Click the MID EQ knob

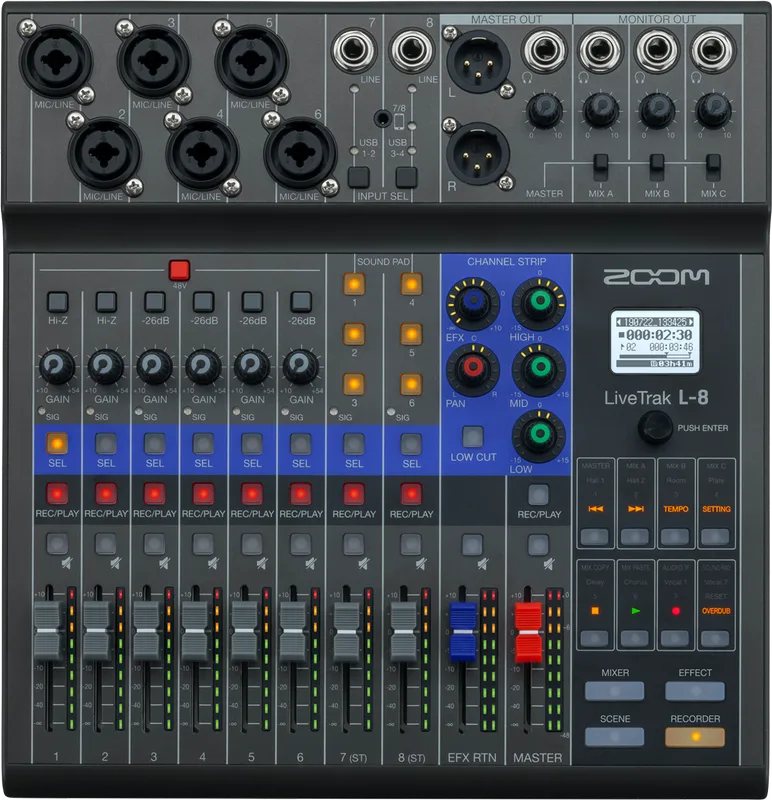pos(539,367)
